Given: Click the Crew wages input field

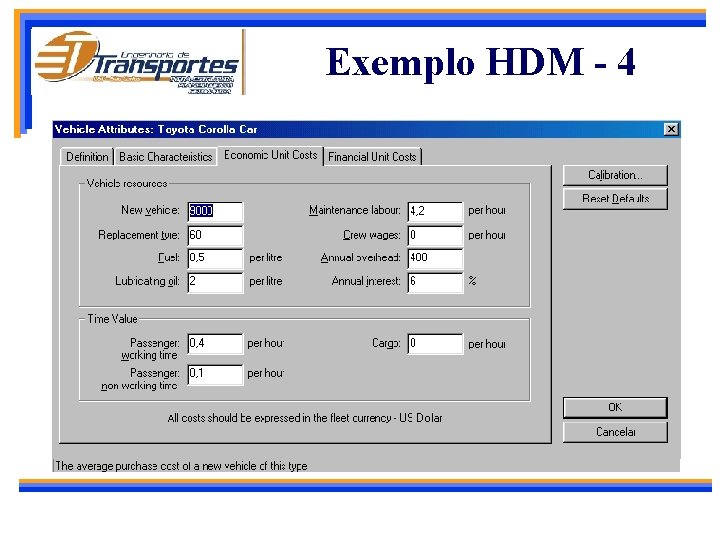Looking at the screenshot, I should [x=435, y=235].
